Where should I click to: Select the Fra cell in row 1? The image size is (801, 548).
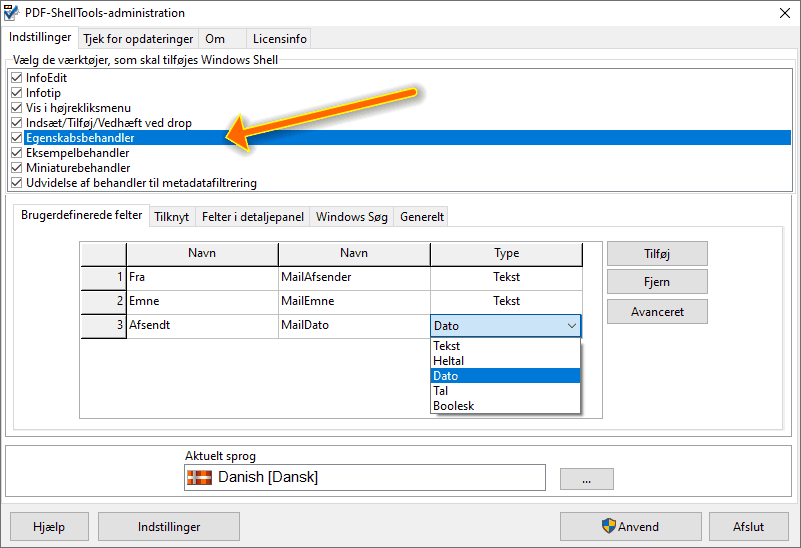[x=202, y=277]
